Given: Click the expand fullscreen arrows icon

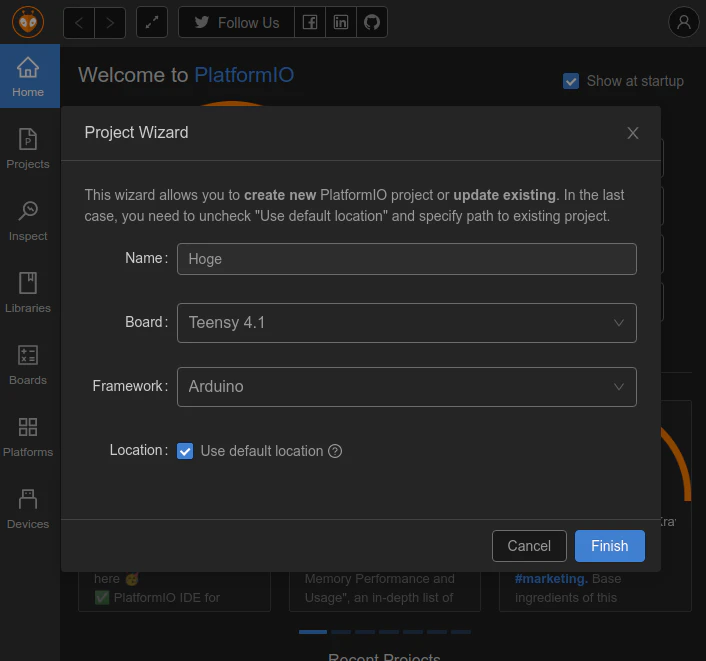Looking at the screenshot, I should 152,22.
